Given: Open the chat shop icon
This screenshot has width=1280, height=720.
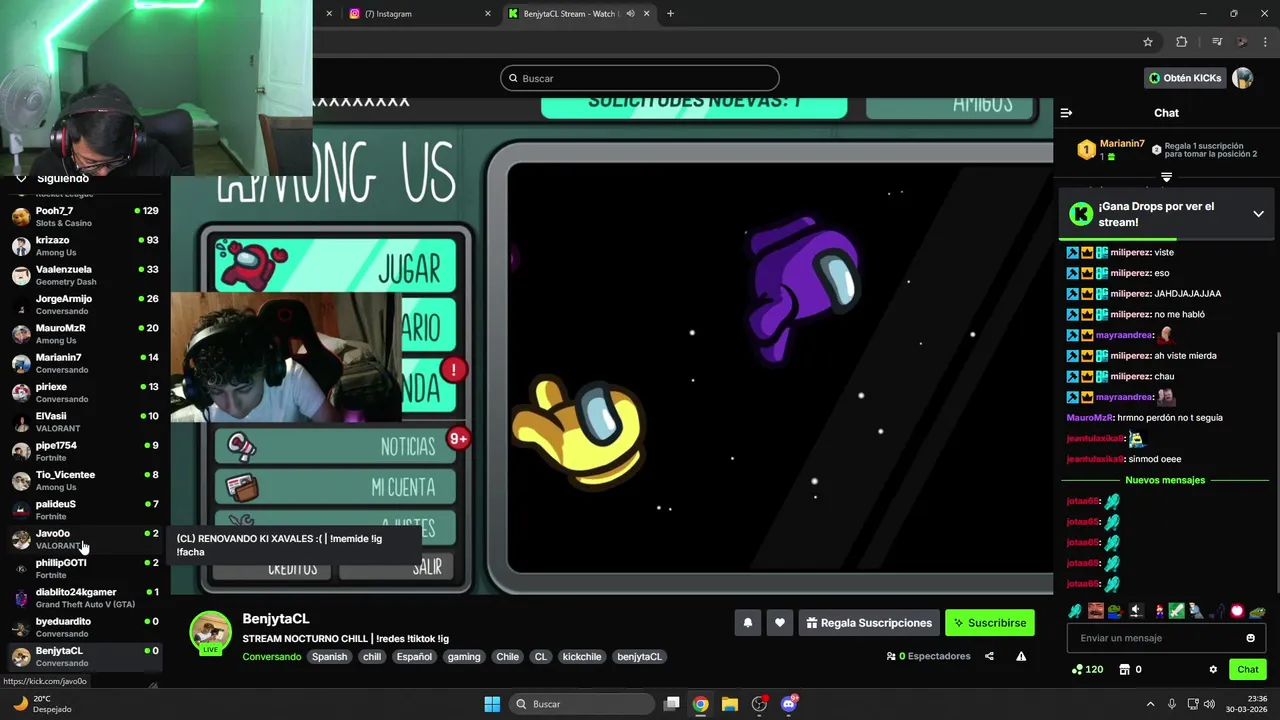Looking at the screenshot, I should click(x=1124, y=669).
